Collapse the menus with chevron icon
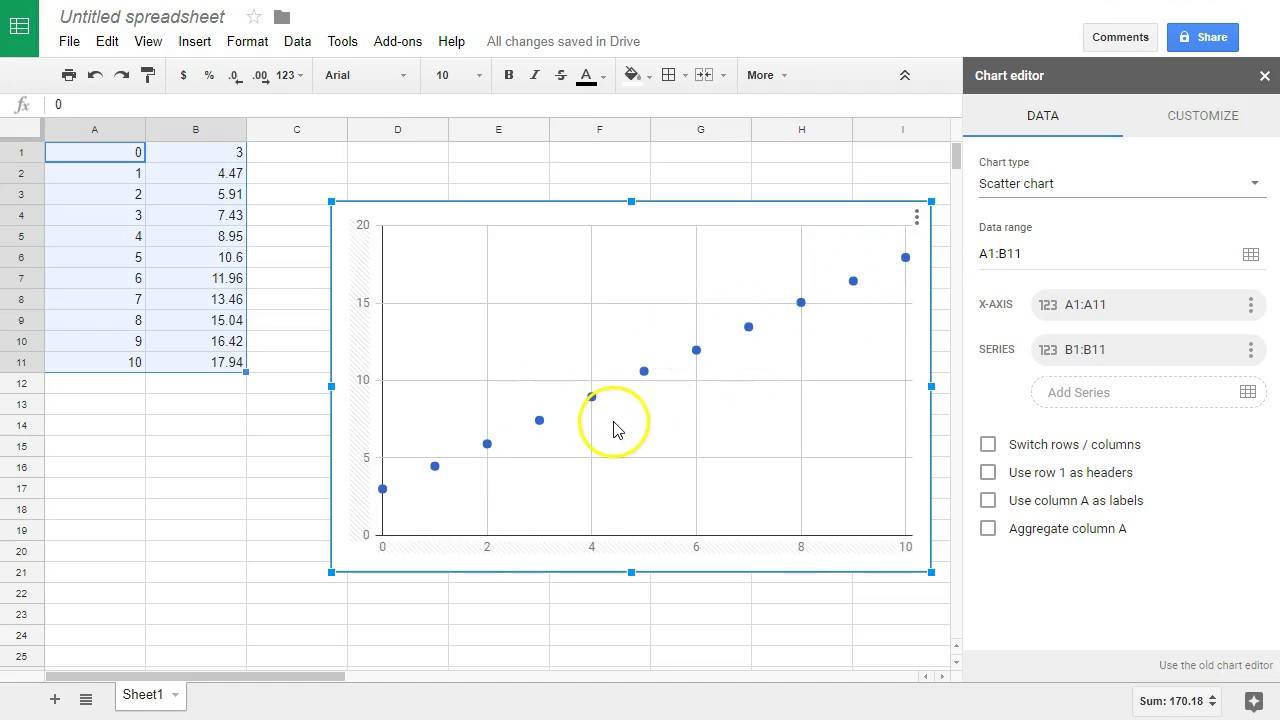 [905, 75]
